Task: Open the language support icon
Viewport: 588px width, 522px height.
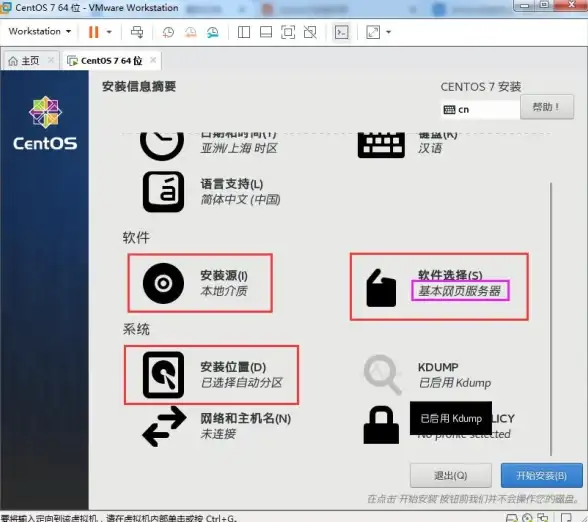Action: pos(163,192)
